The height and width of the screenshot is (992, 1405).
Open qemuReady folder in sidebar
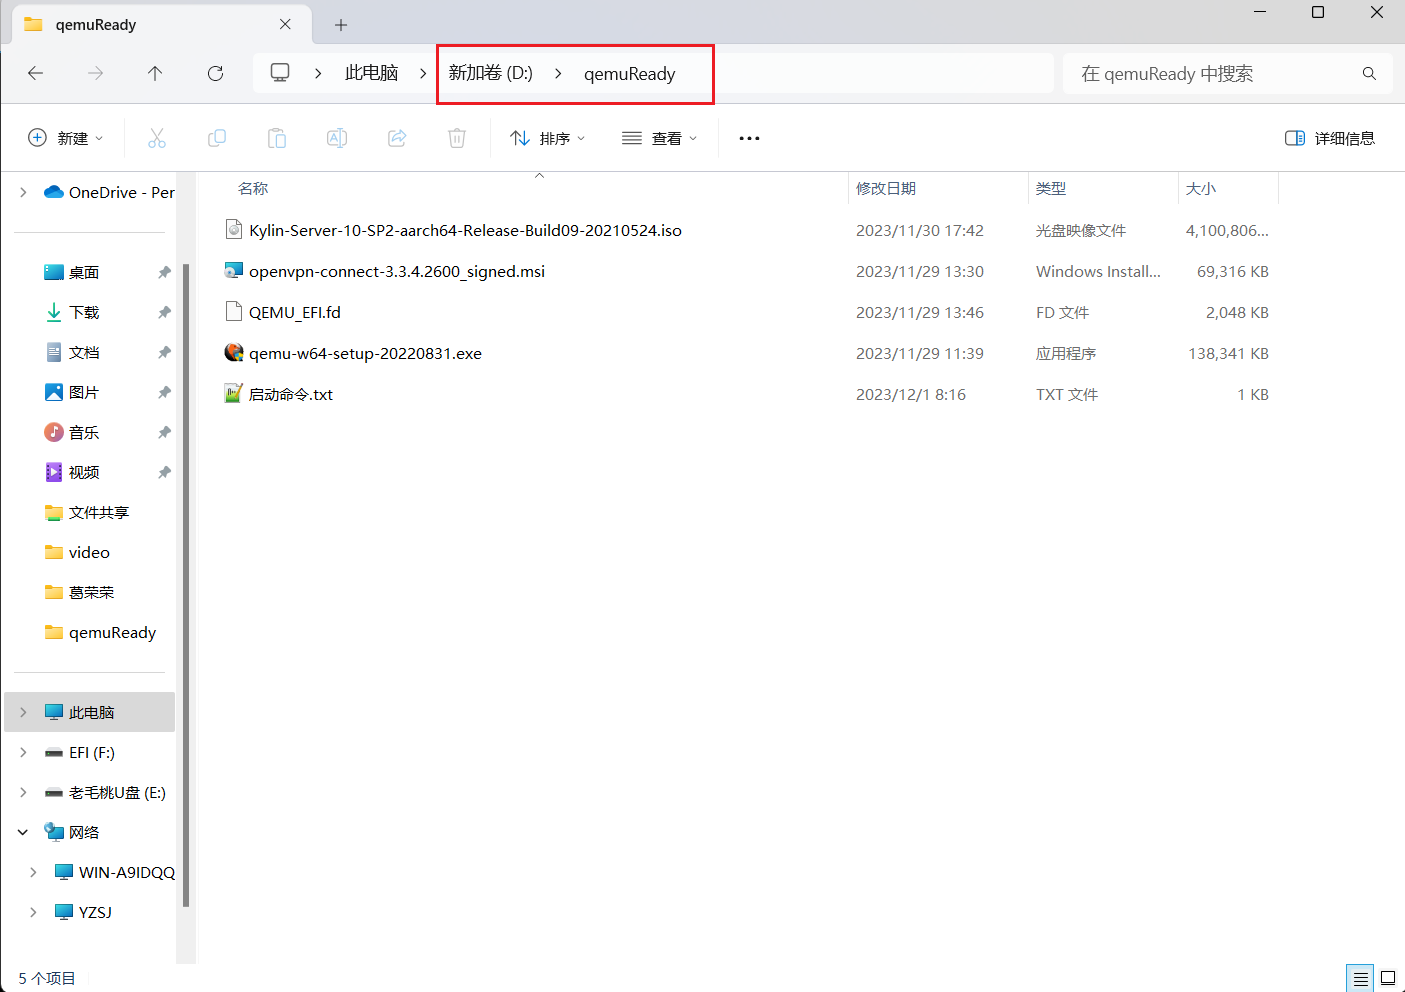pyautogui.click(x=112, y=632)
